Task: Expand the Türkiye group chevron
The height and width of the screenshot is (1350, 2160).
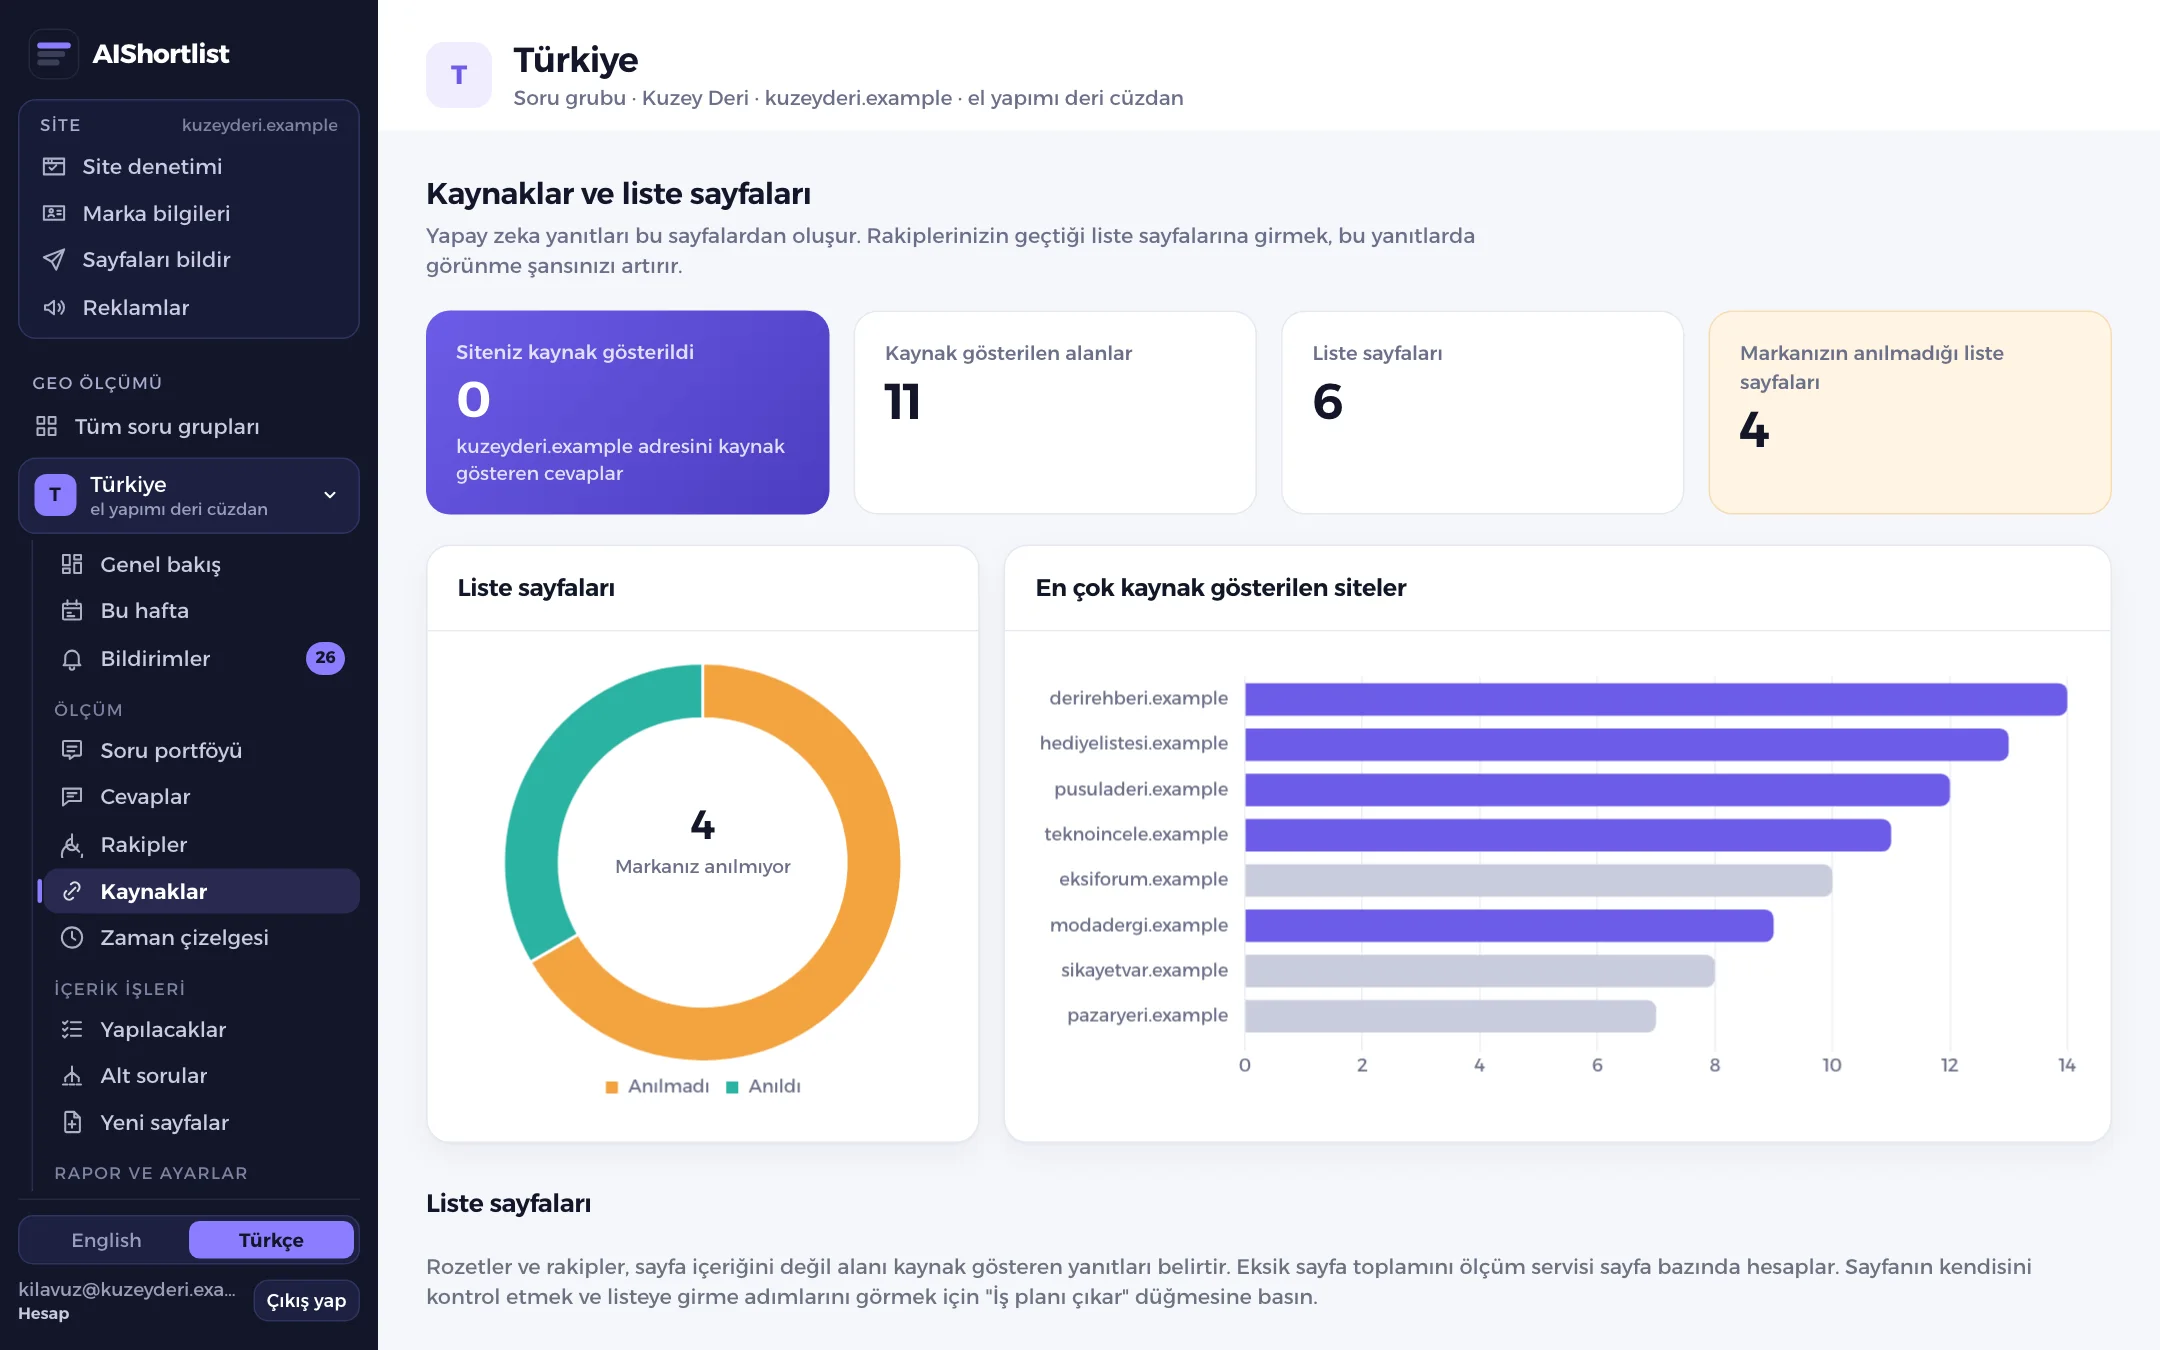Action: click(330, 495)
